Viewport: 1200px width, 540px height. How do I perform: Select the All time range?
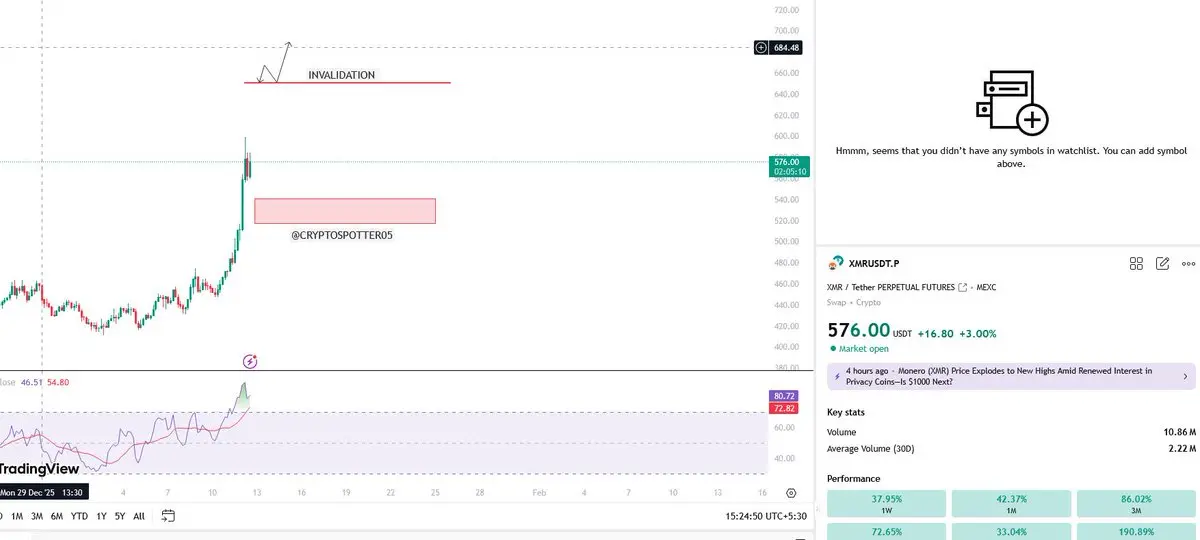tap(139, 516)
